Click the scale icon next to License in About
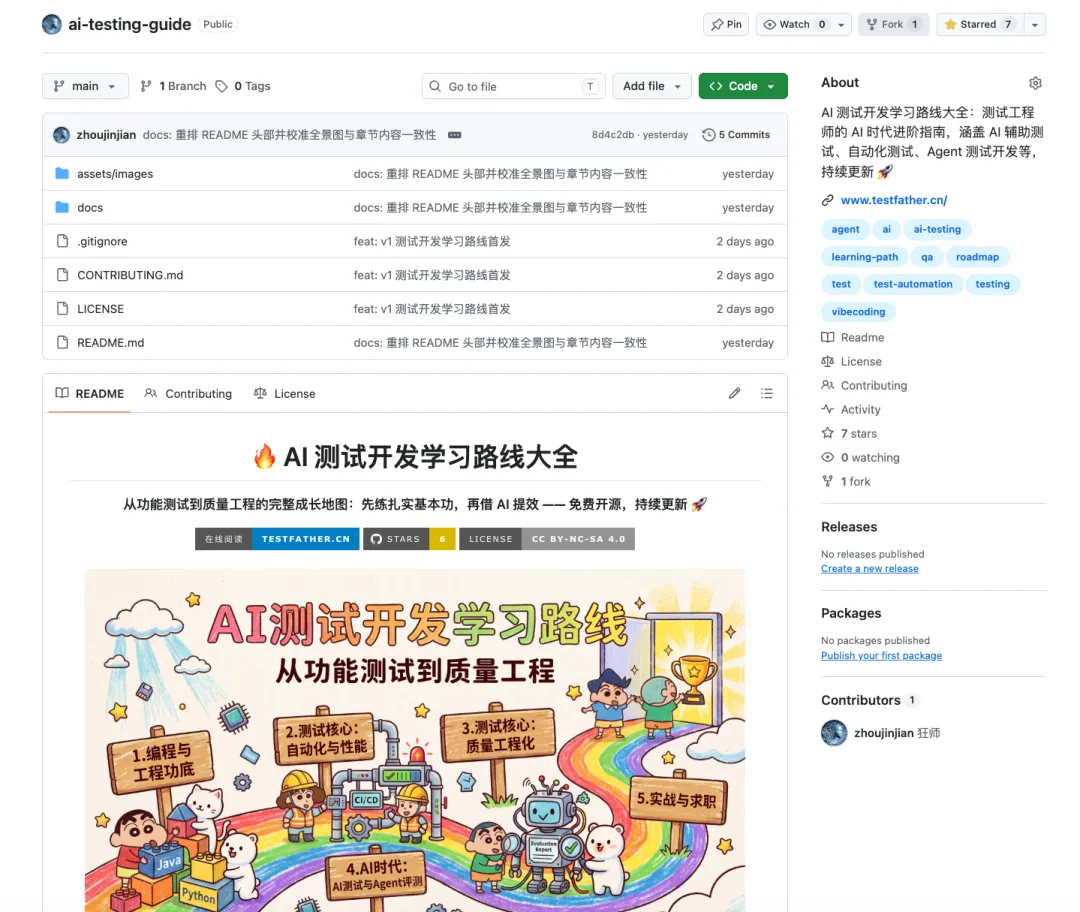The width and height of the screenshot is (1080, 912). [x=827, y=362]
